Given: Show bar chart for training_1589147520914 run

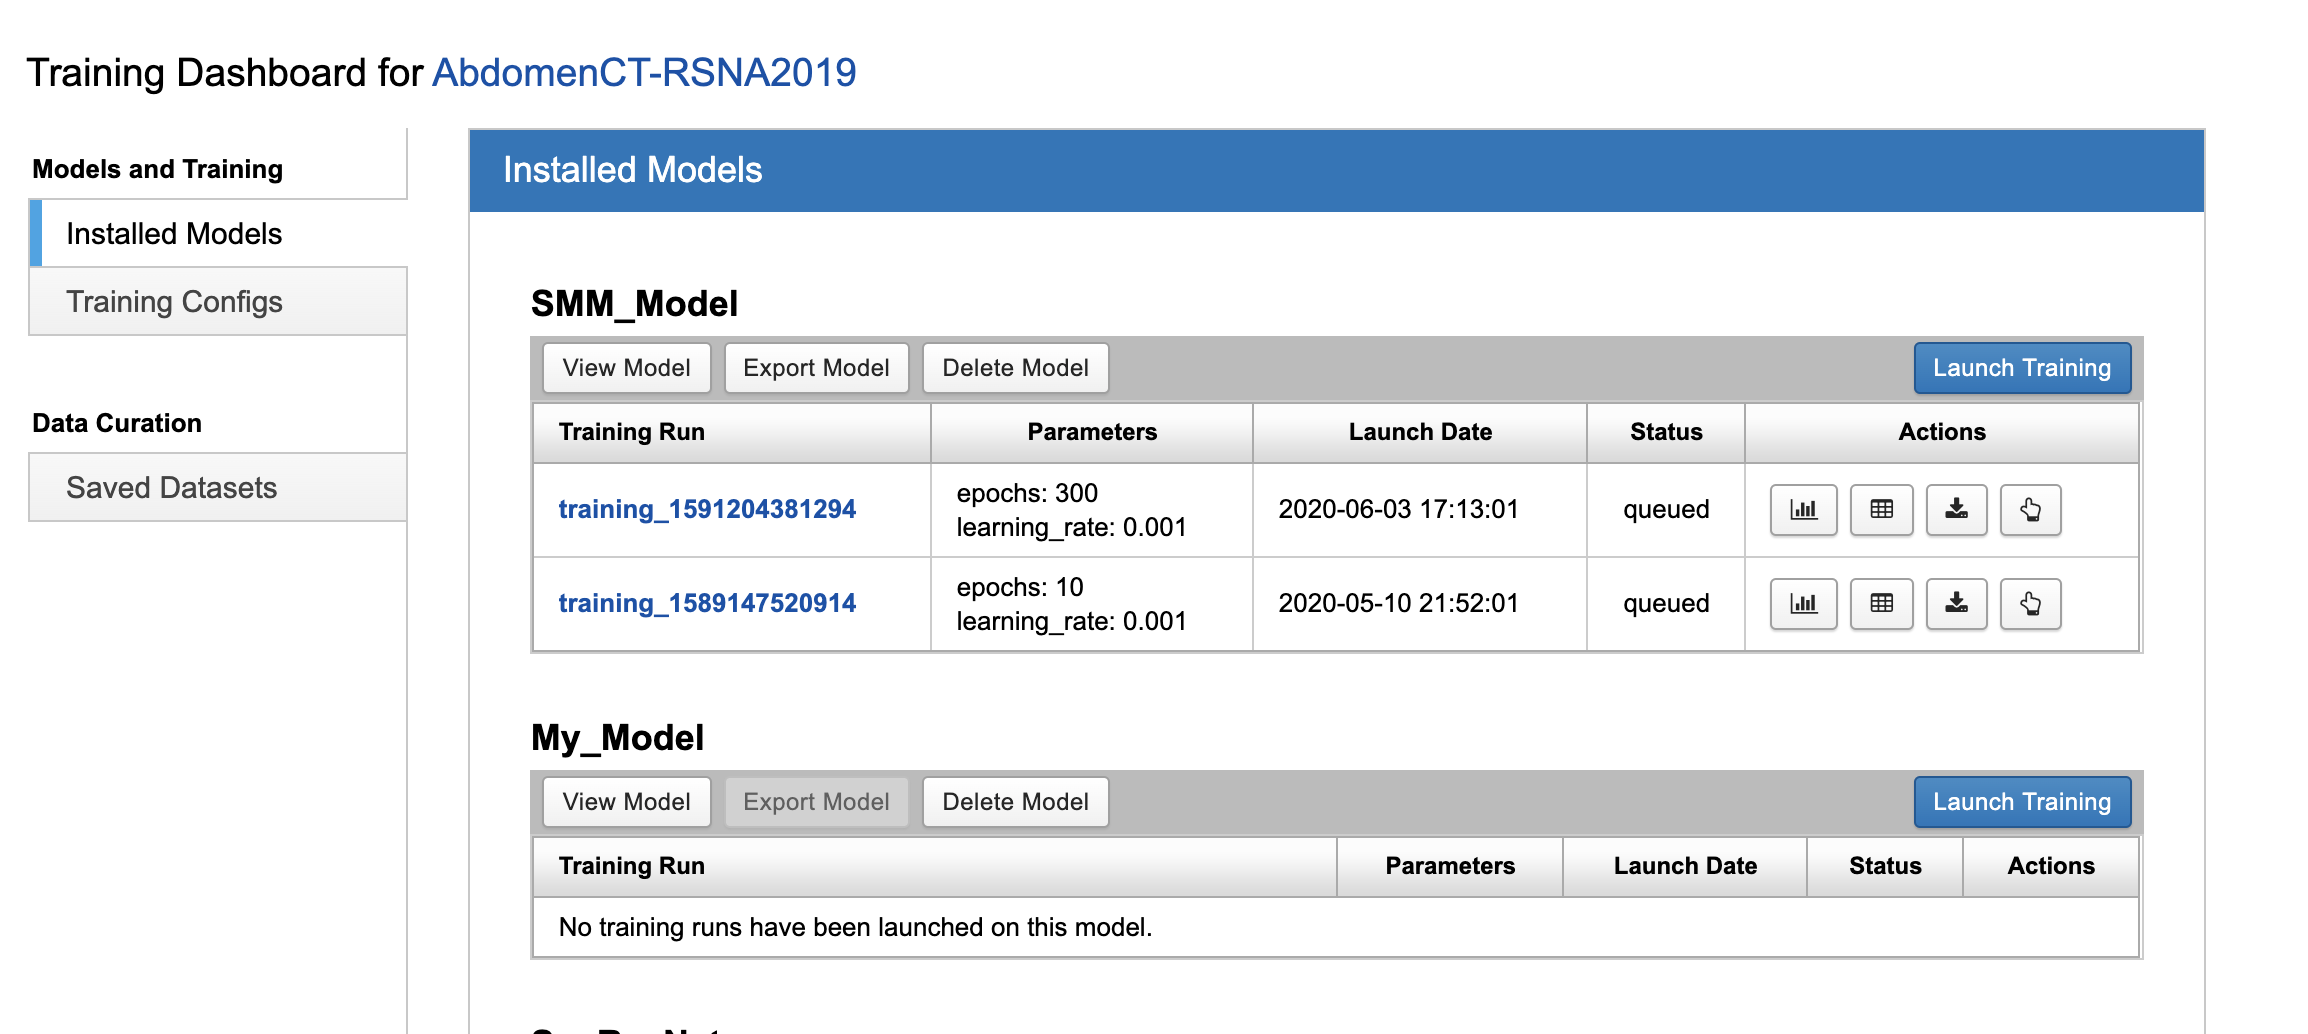Looking at the screenshot, I should pyautogui.click(x=1803, y=604).
